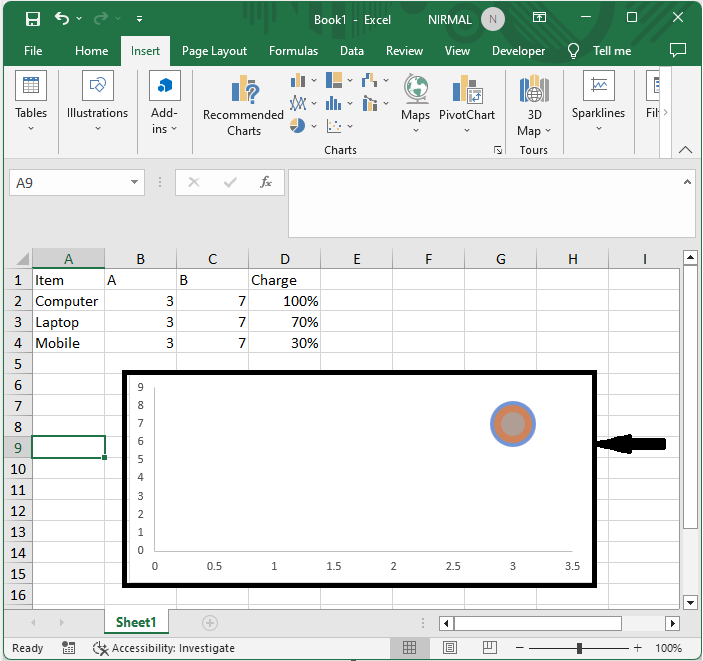Open the Formulas ribbon tab
Image resolution: width=703 pixels, height=661 pixels.
[x=293, y=51]
